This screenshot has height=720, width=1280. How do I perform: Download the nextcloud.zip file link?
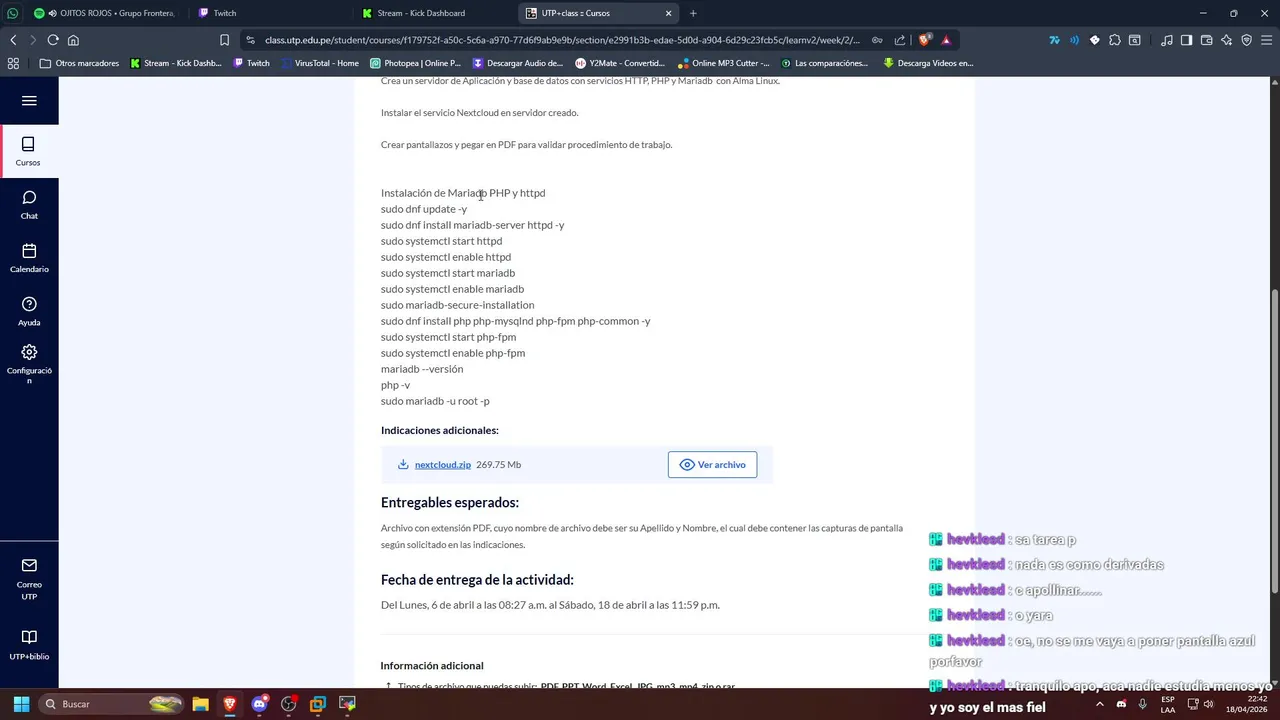[x=443, y=464]
